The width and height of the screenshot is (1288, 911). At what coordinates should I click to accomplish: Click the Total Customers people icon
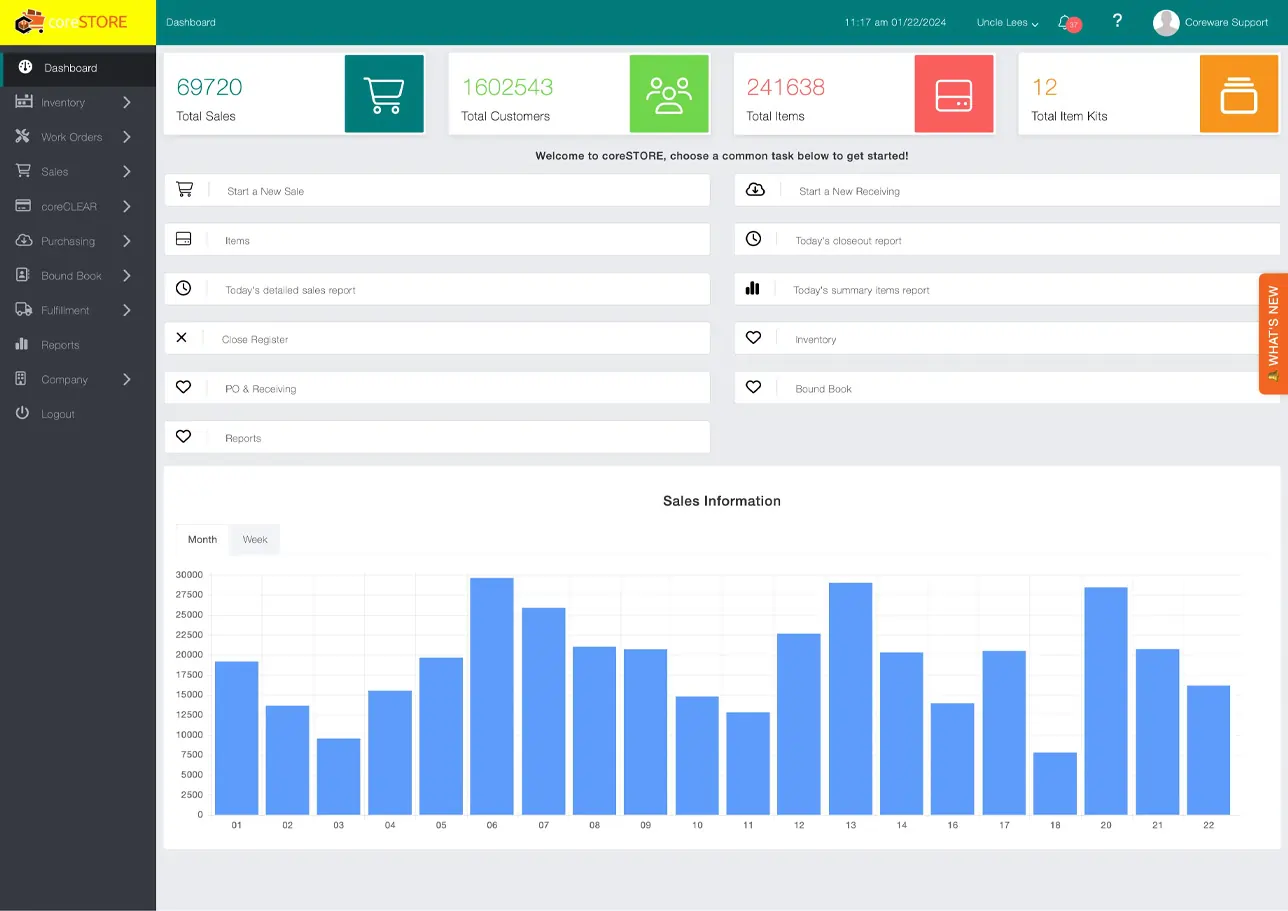pyautogui.click(x=669, y=94)
